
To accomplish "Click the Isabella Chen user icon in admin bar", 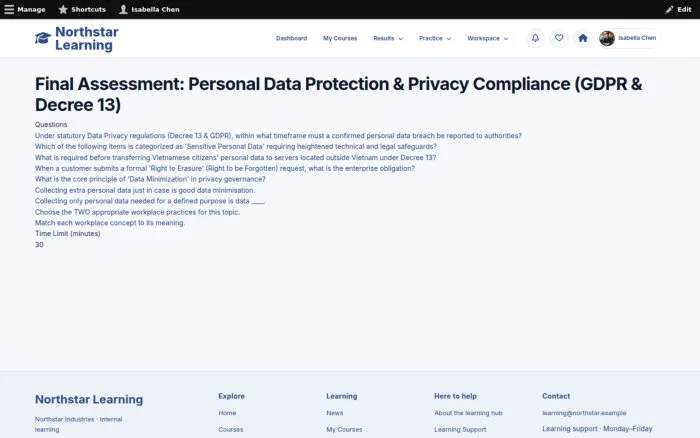I will (123, 9).
